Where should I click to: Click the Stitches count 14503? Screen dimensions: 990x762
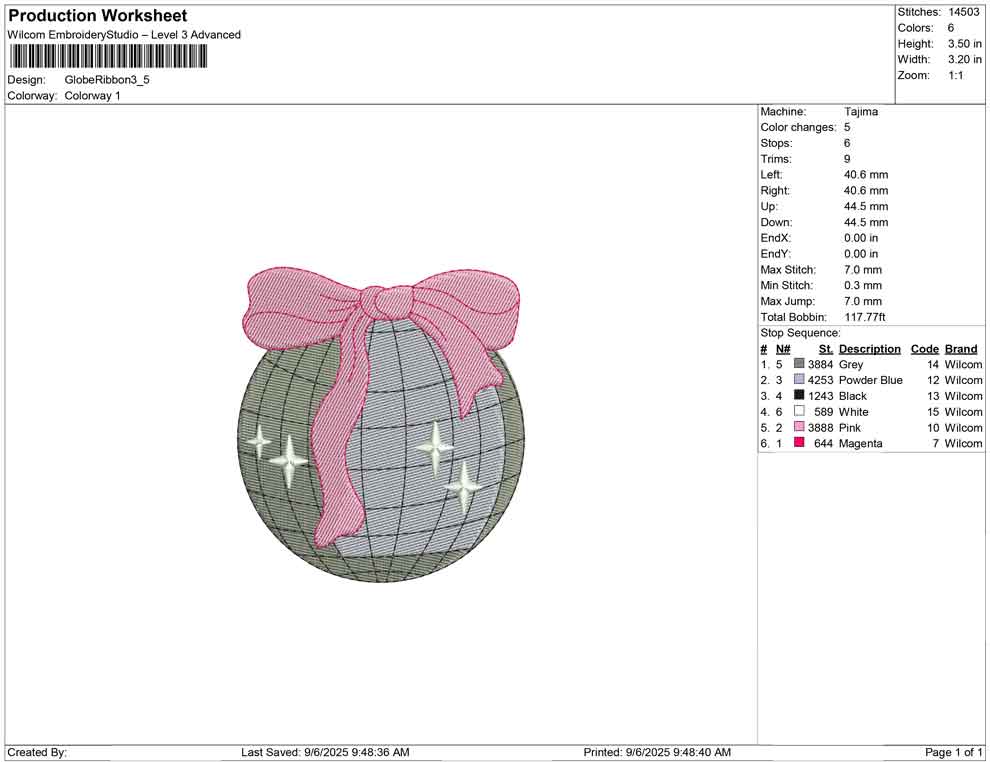(x=964, y=12)
